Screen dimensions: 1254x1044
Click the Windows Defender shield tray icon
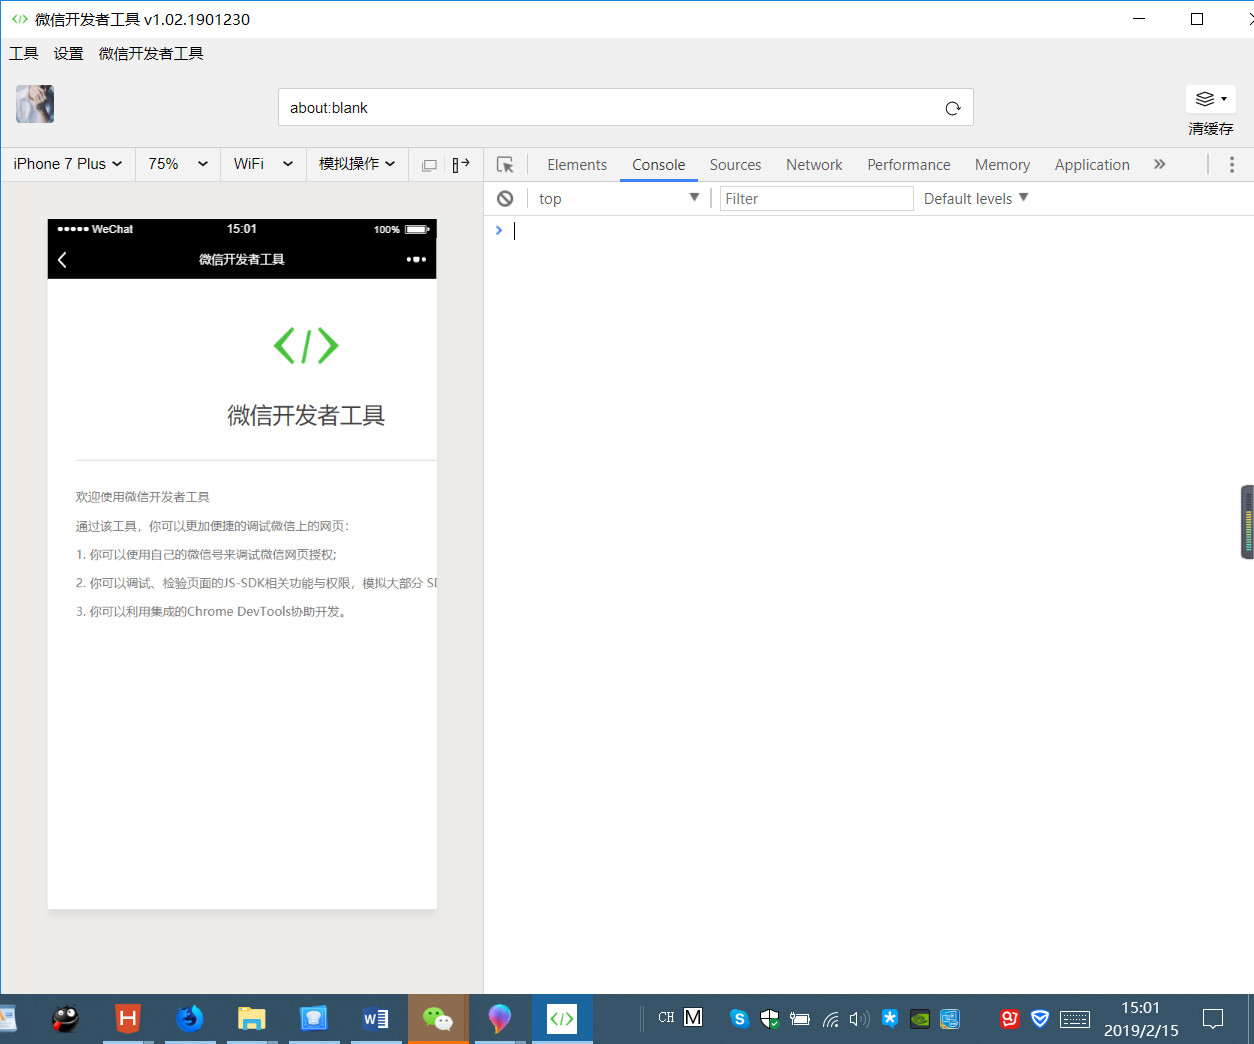tap(769, 1019)
